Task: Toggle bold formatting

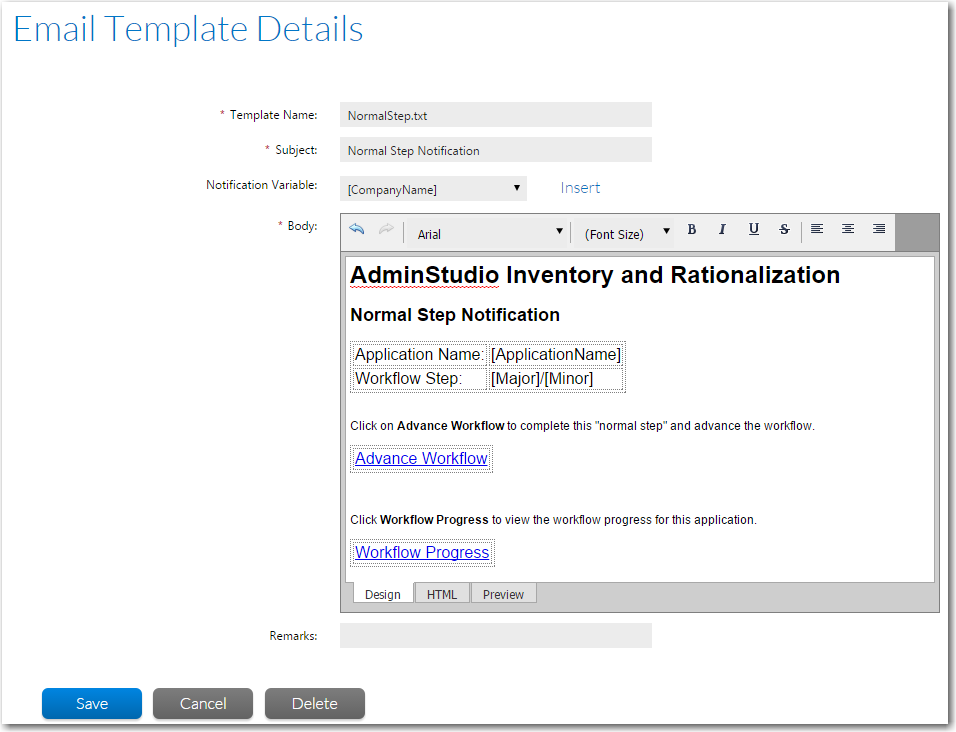Action: tap(691, 229)
